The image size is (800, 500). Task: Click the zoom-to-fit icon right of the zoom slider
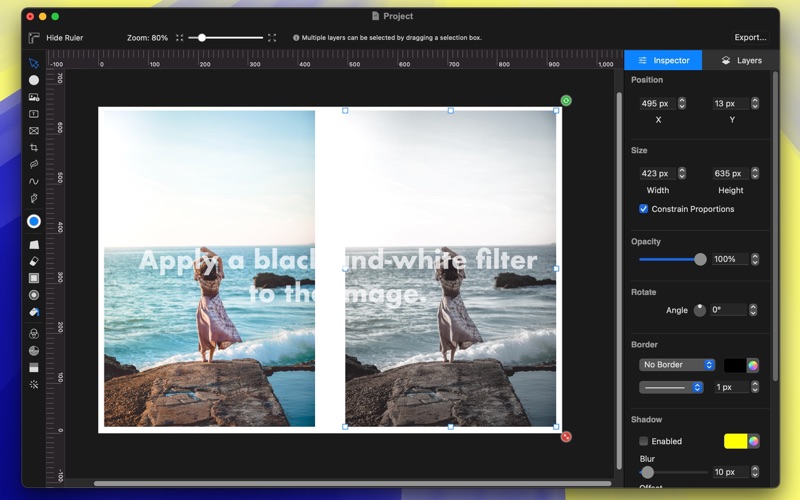click(272, 38)
